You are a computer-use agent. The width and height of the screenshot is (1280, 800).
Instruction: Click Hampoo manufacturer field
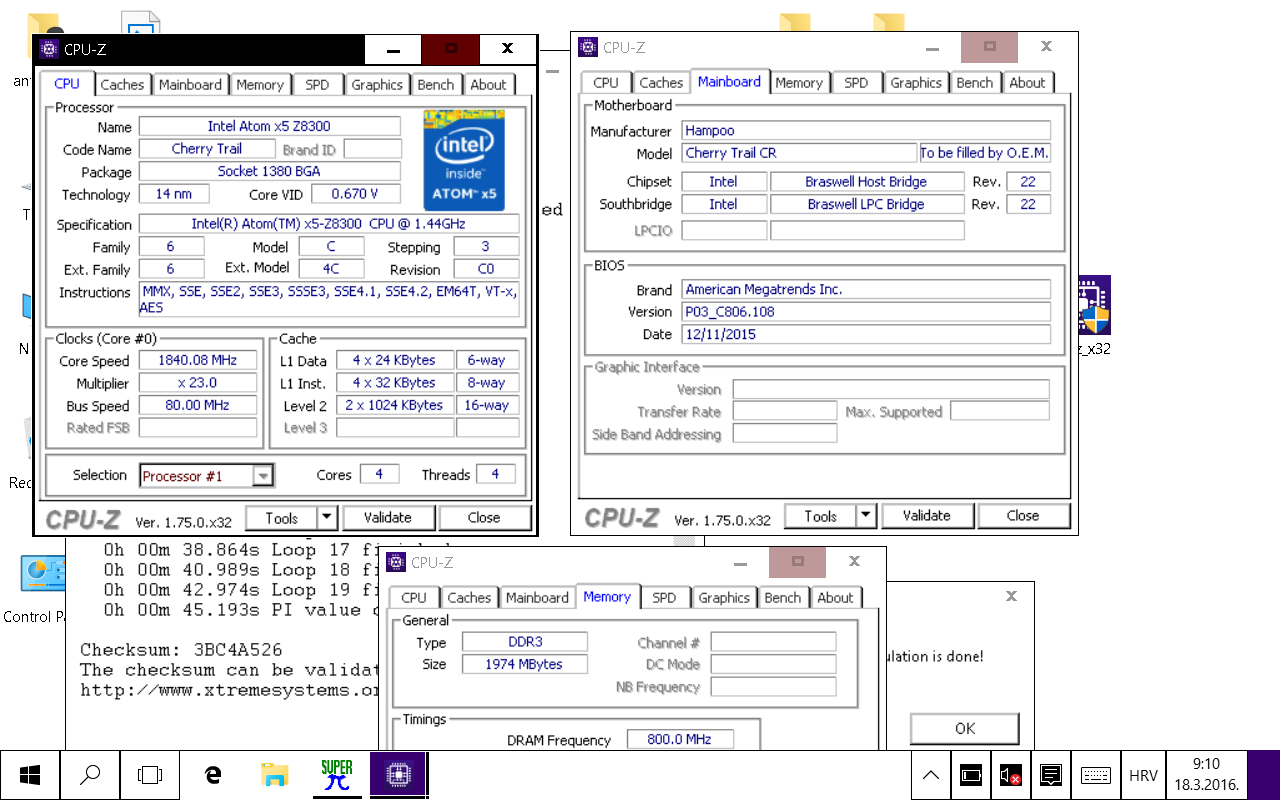[x=866, y=131]
